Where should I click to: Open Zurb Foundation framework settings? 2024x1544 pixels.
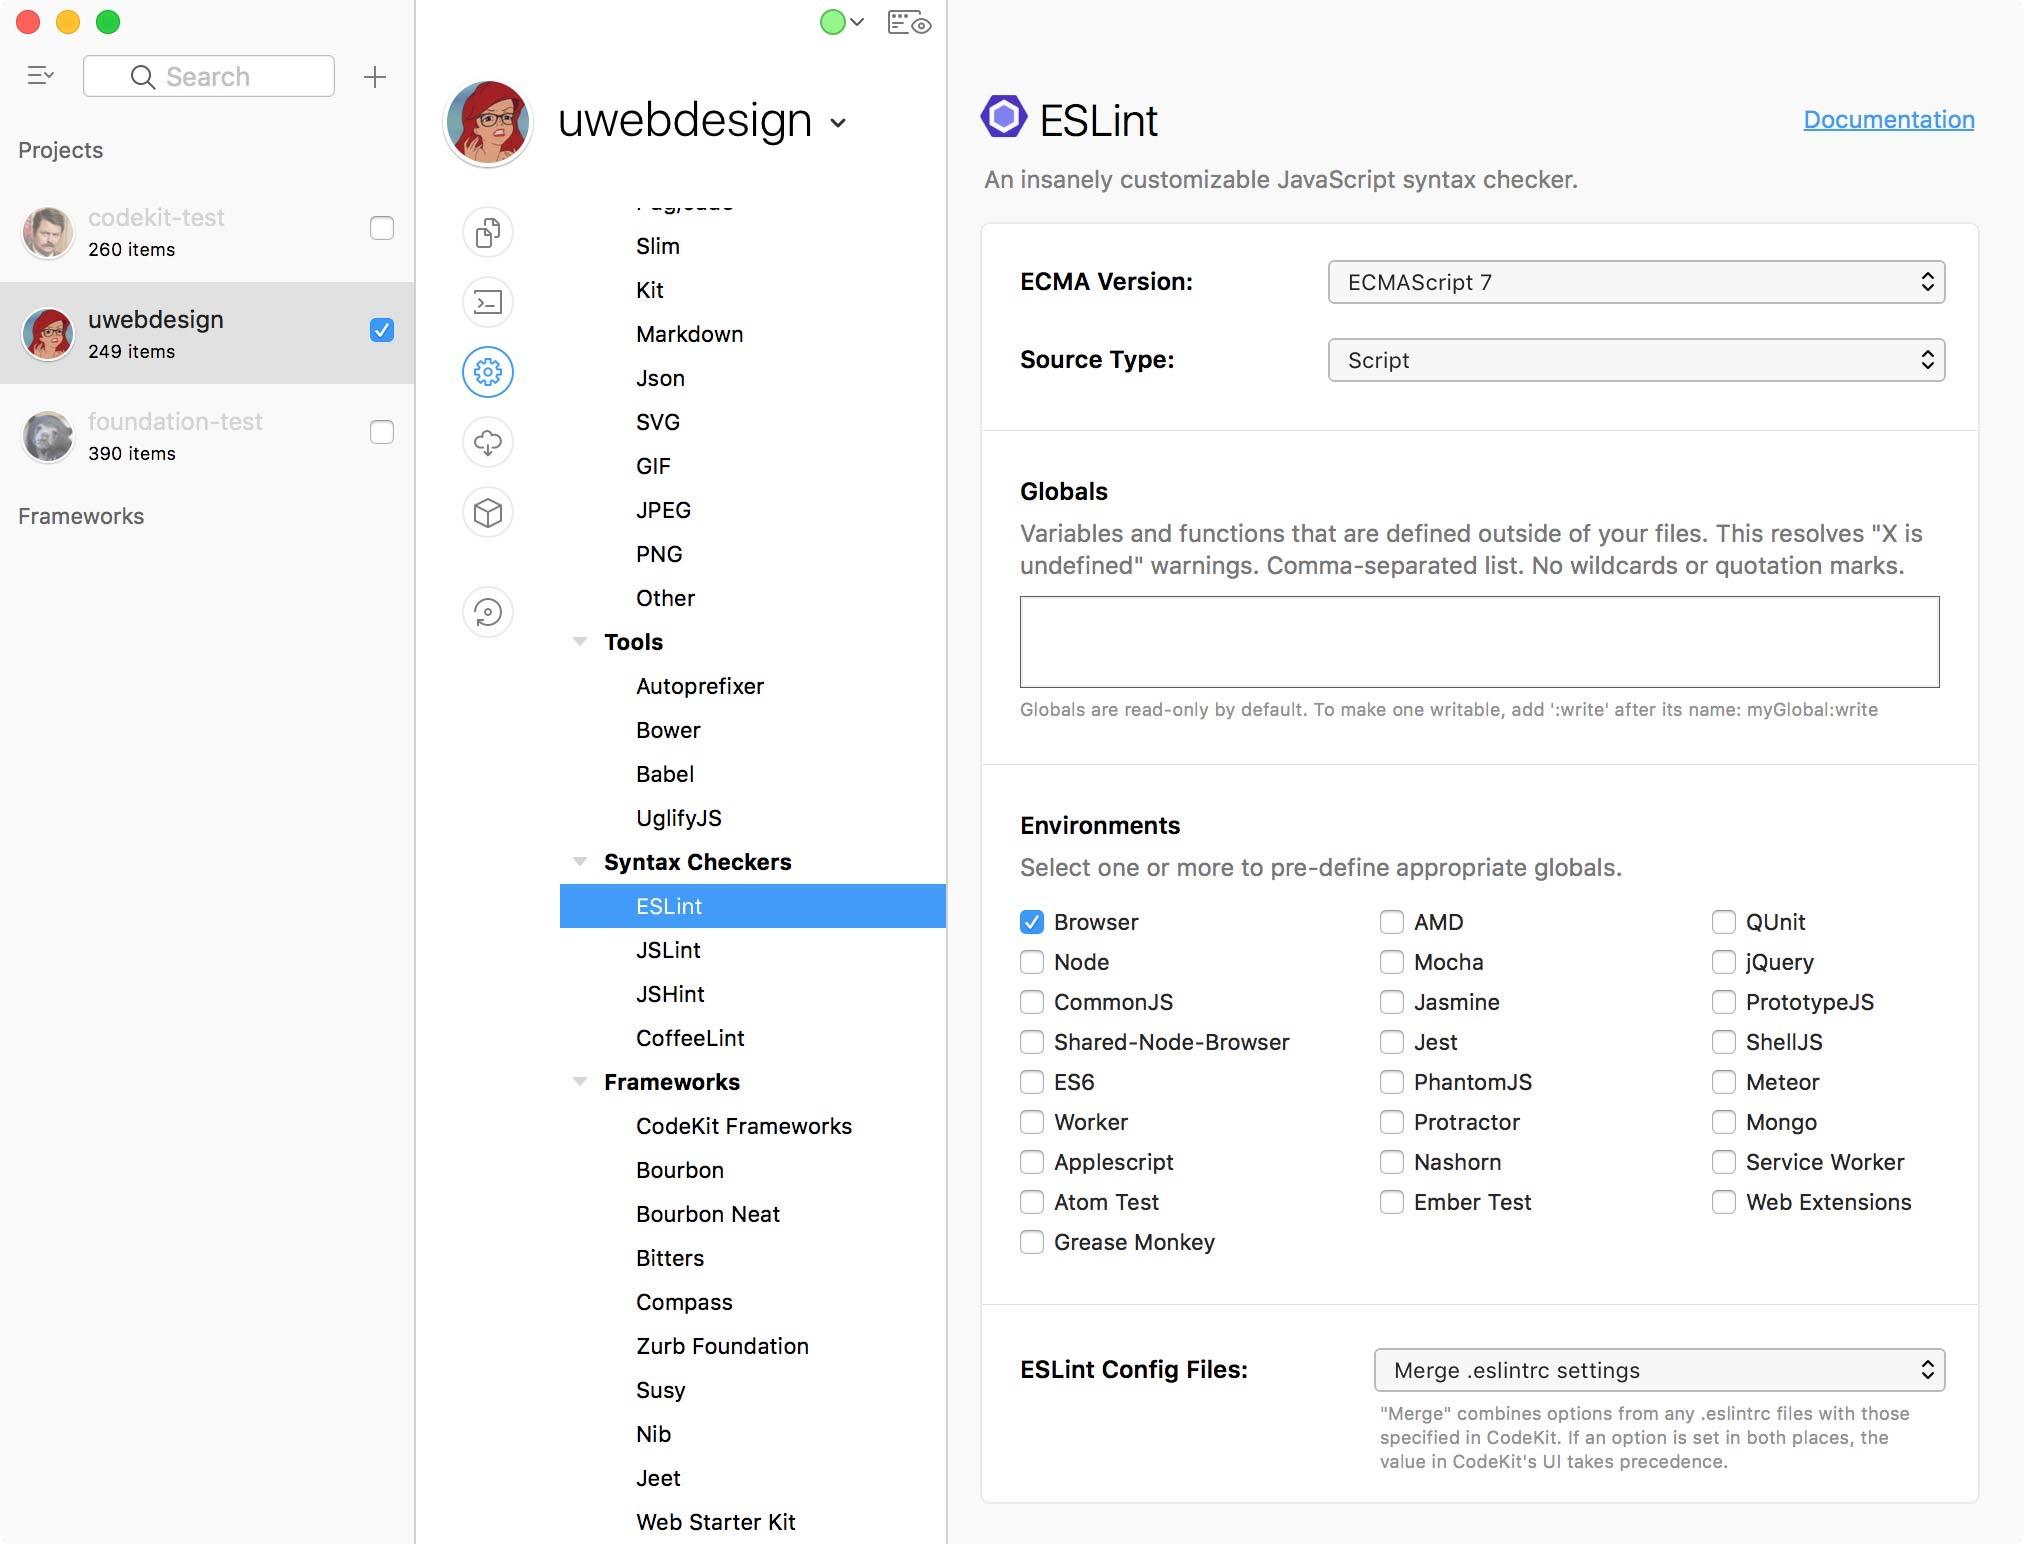(x=722, y=1346)
